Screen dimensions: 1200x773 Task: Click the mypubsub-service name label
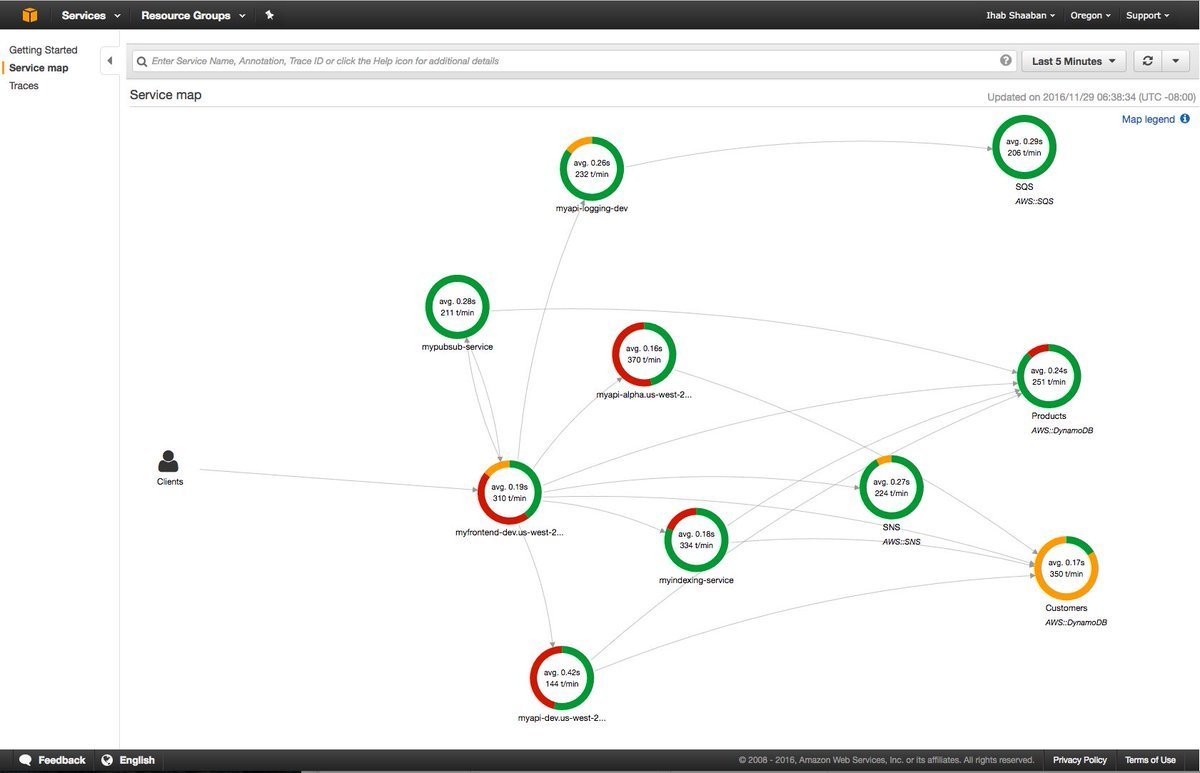click(x=457, y=347)
